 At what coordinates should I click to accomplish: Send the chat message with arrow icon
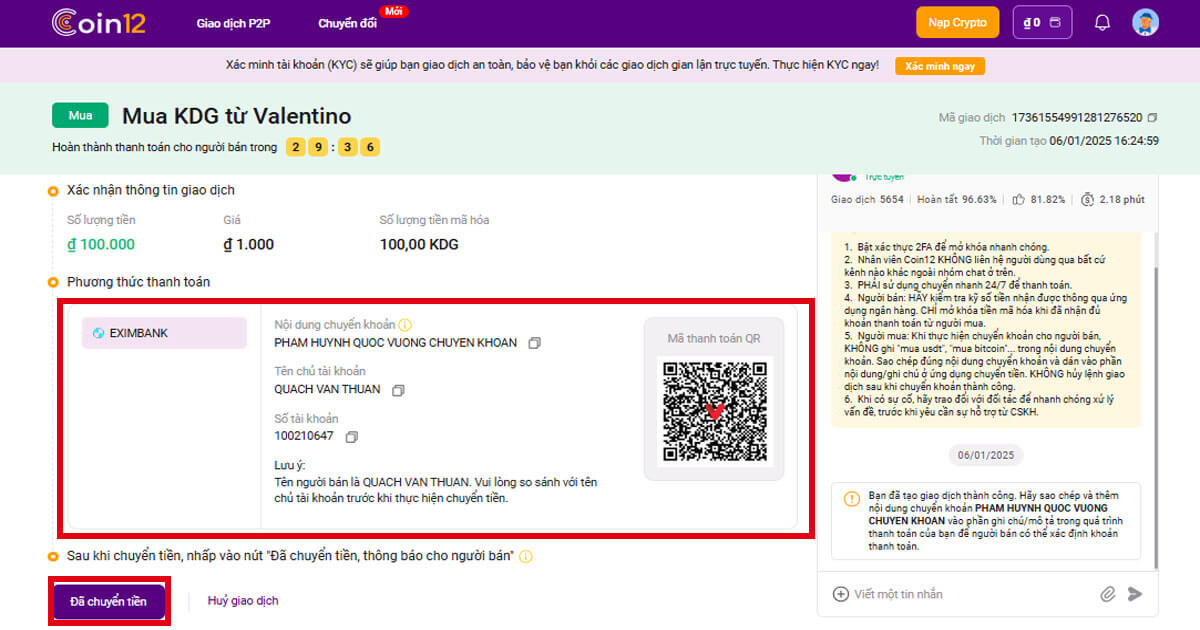pyautogui.click(x=1134, y=594)
